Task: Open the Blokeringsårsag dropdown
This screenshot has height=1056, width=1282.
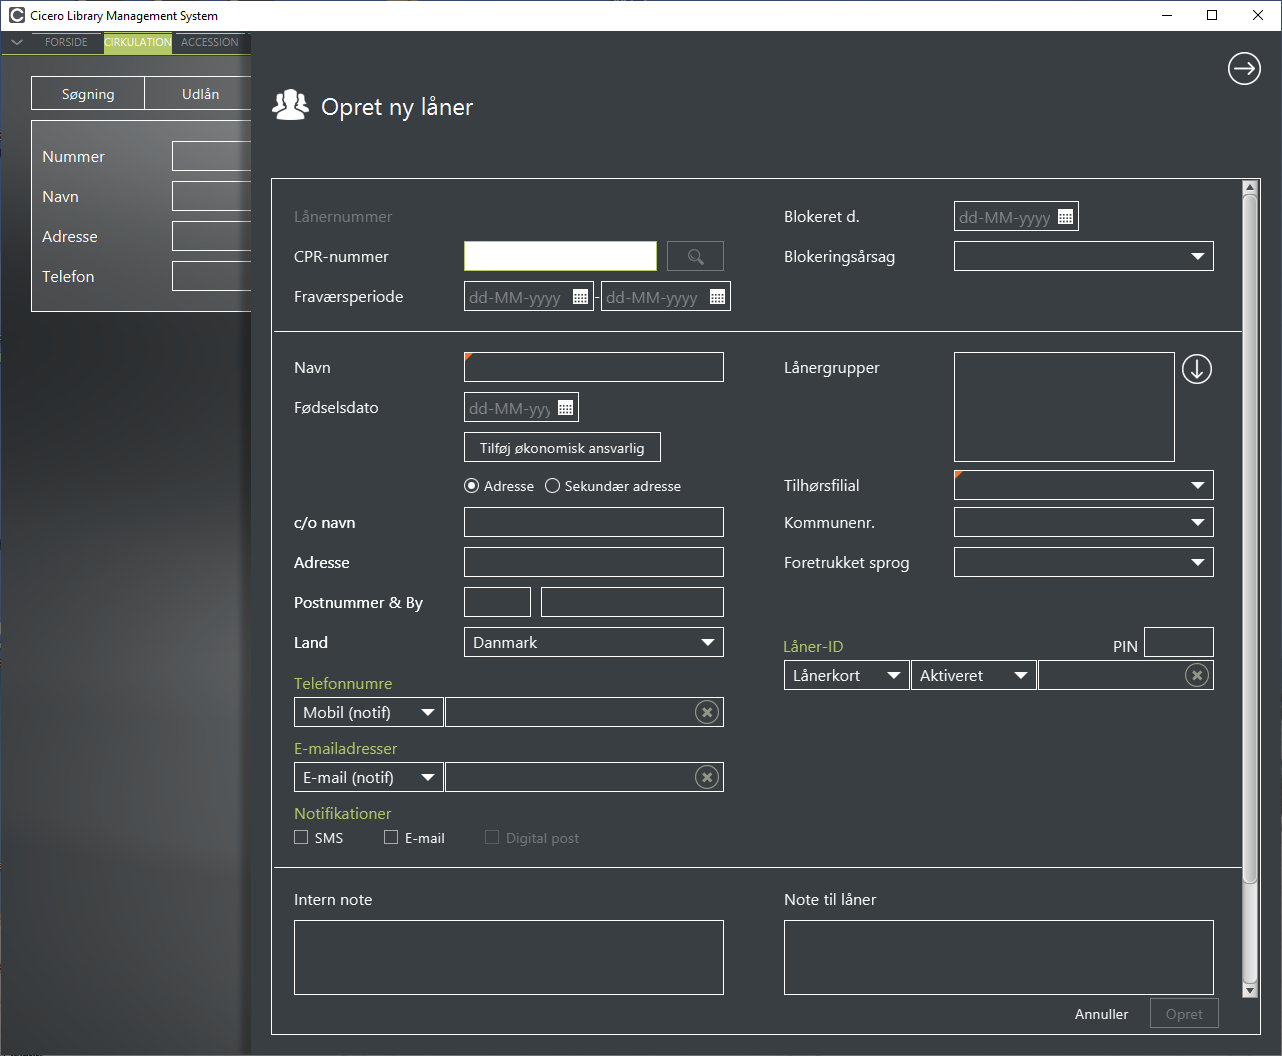Action: point(1084,257)
